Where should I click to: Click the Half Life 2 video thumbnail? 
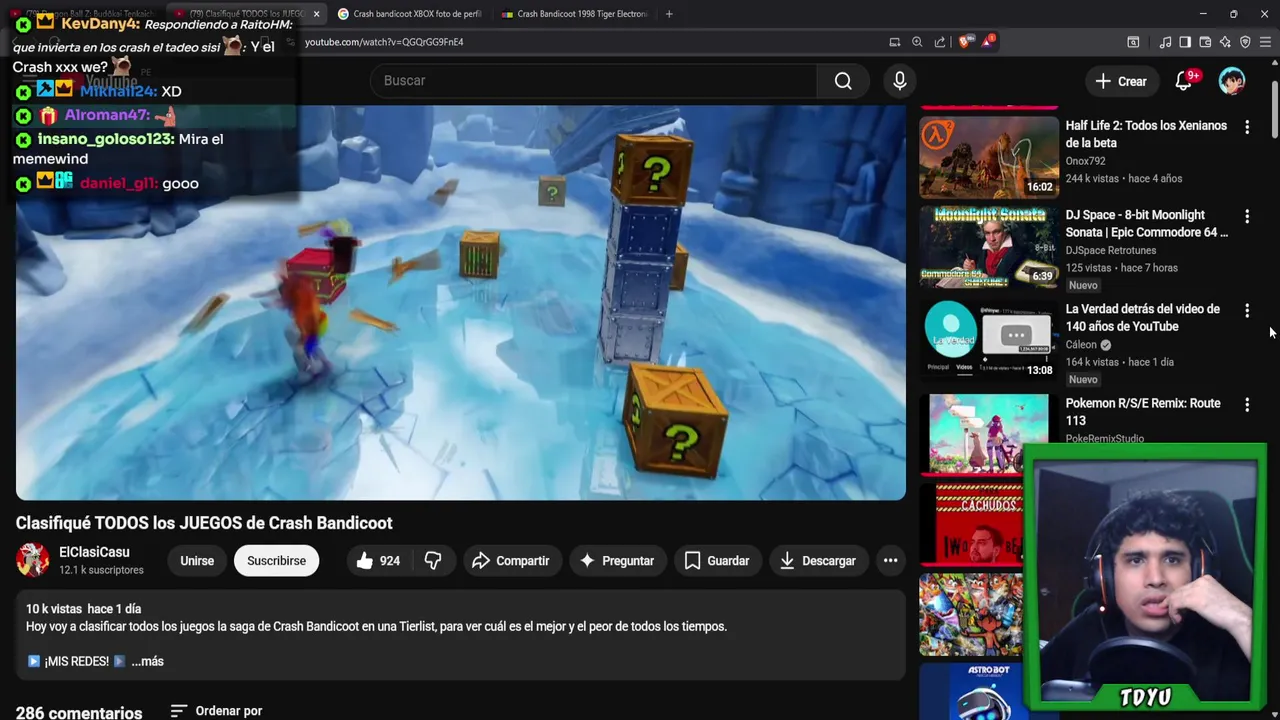click(989, 157)
